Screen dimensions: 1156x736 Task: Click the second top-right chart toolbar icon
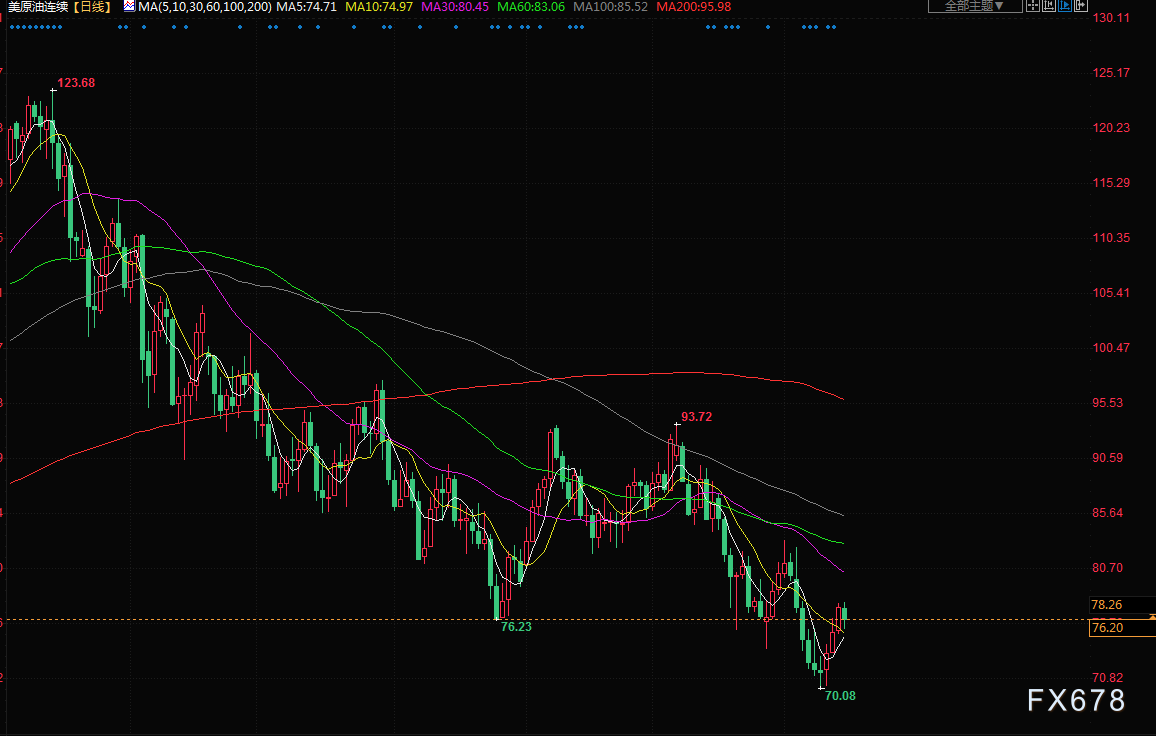(1049, 6)
